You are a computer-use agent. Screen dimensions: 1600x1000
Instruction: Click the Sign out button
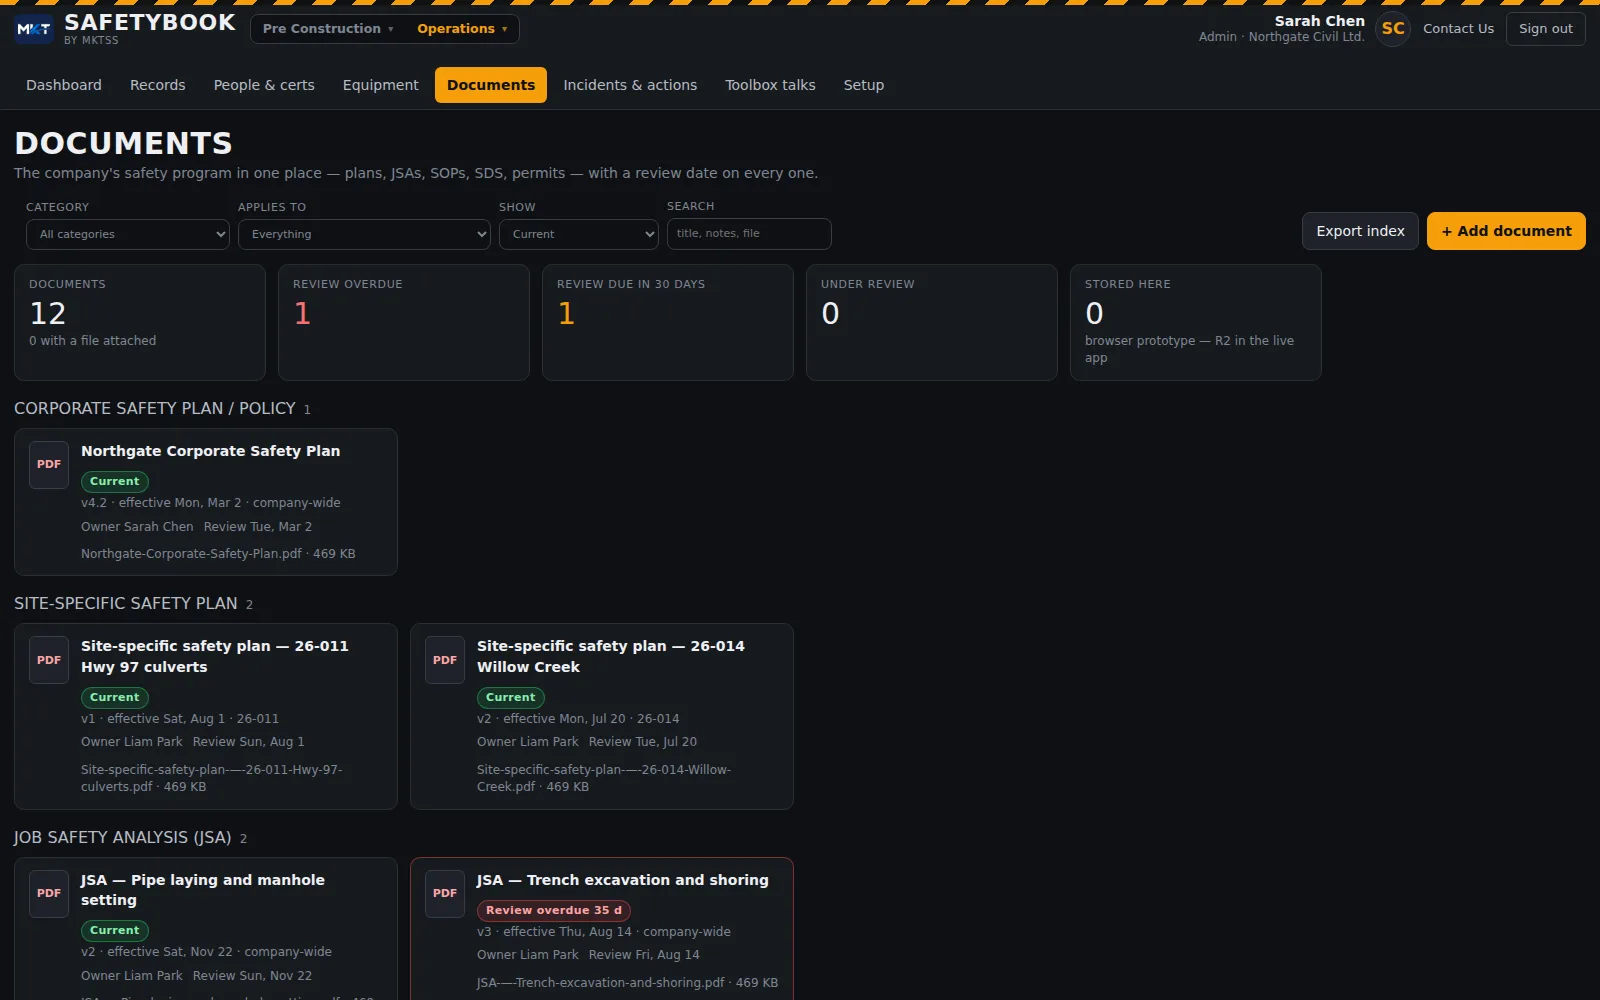coord(1546,29)
